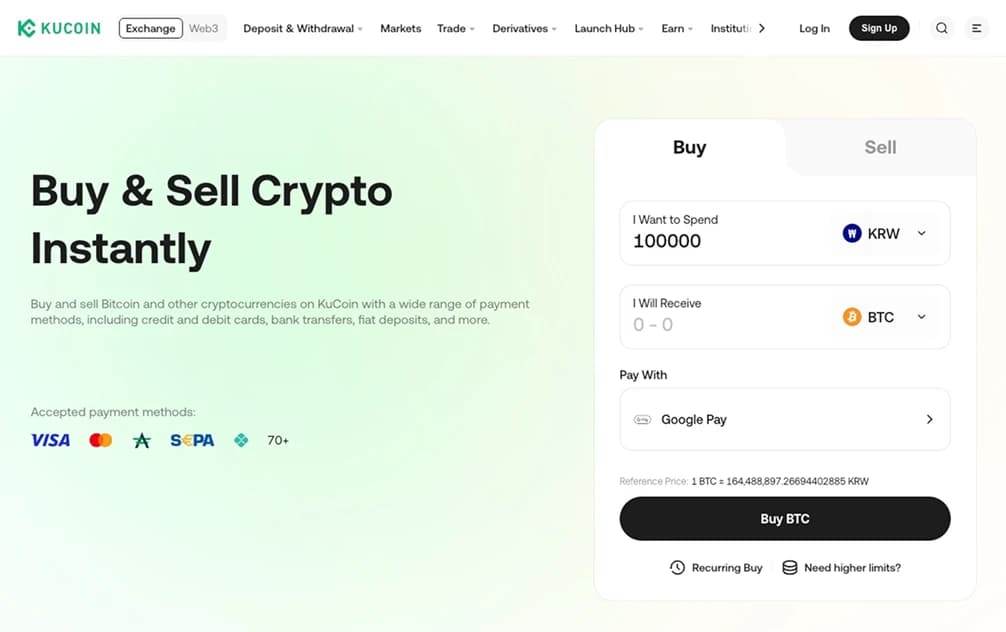This screenshot has width=1006, height=632.
Task: Select the Mastercard payment icon
Action: 100,440
